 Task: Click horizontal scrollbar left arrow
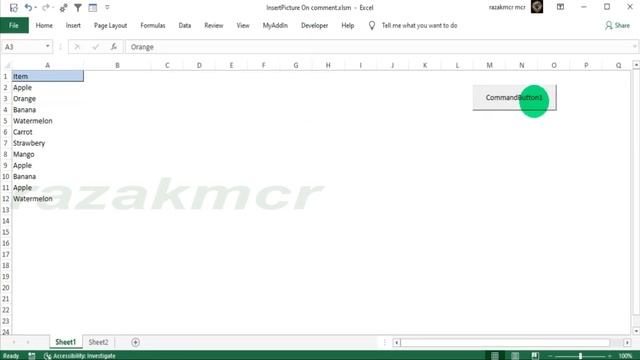coord(396,342)
